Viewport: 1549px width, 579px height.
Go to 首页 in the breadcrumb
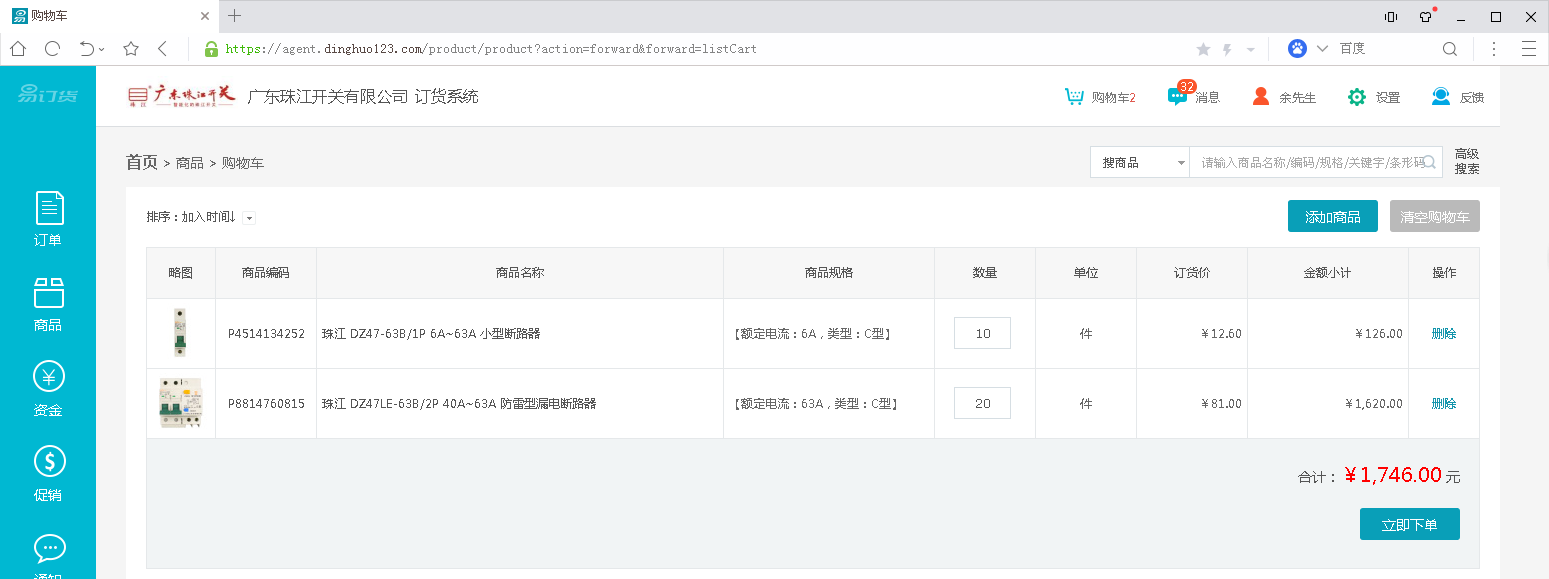(142, 162)
